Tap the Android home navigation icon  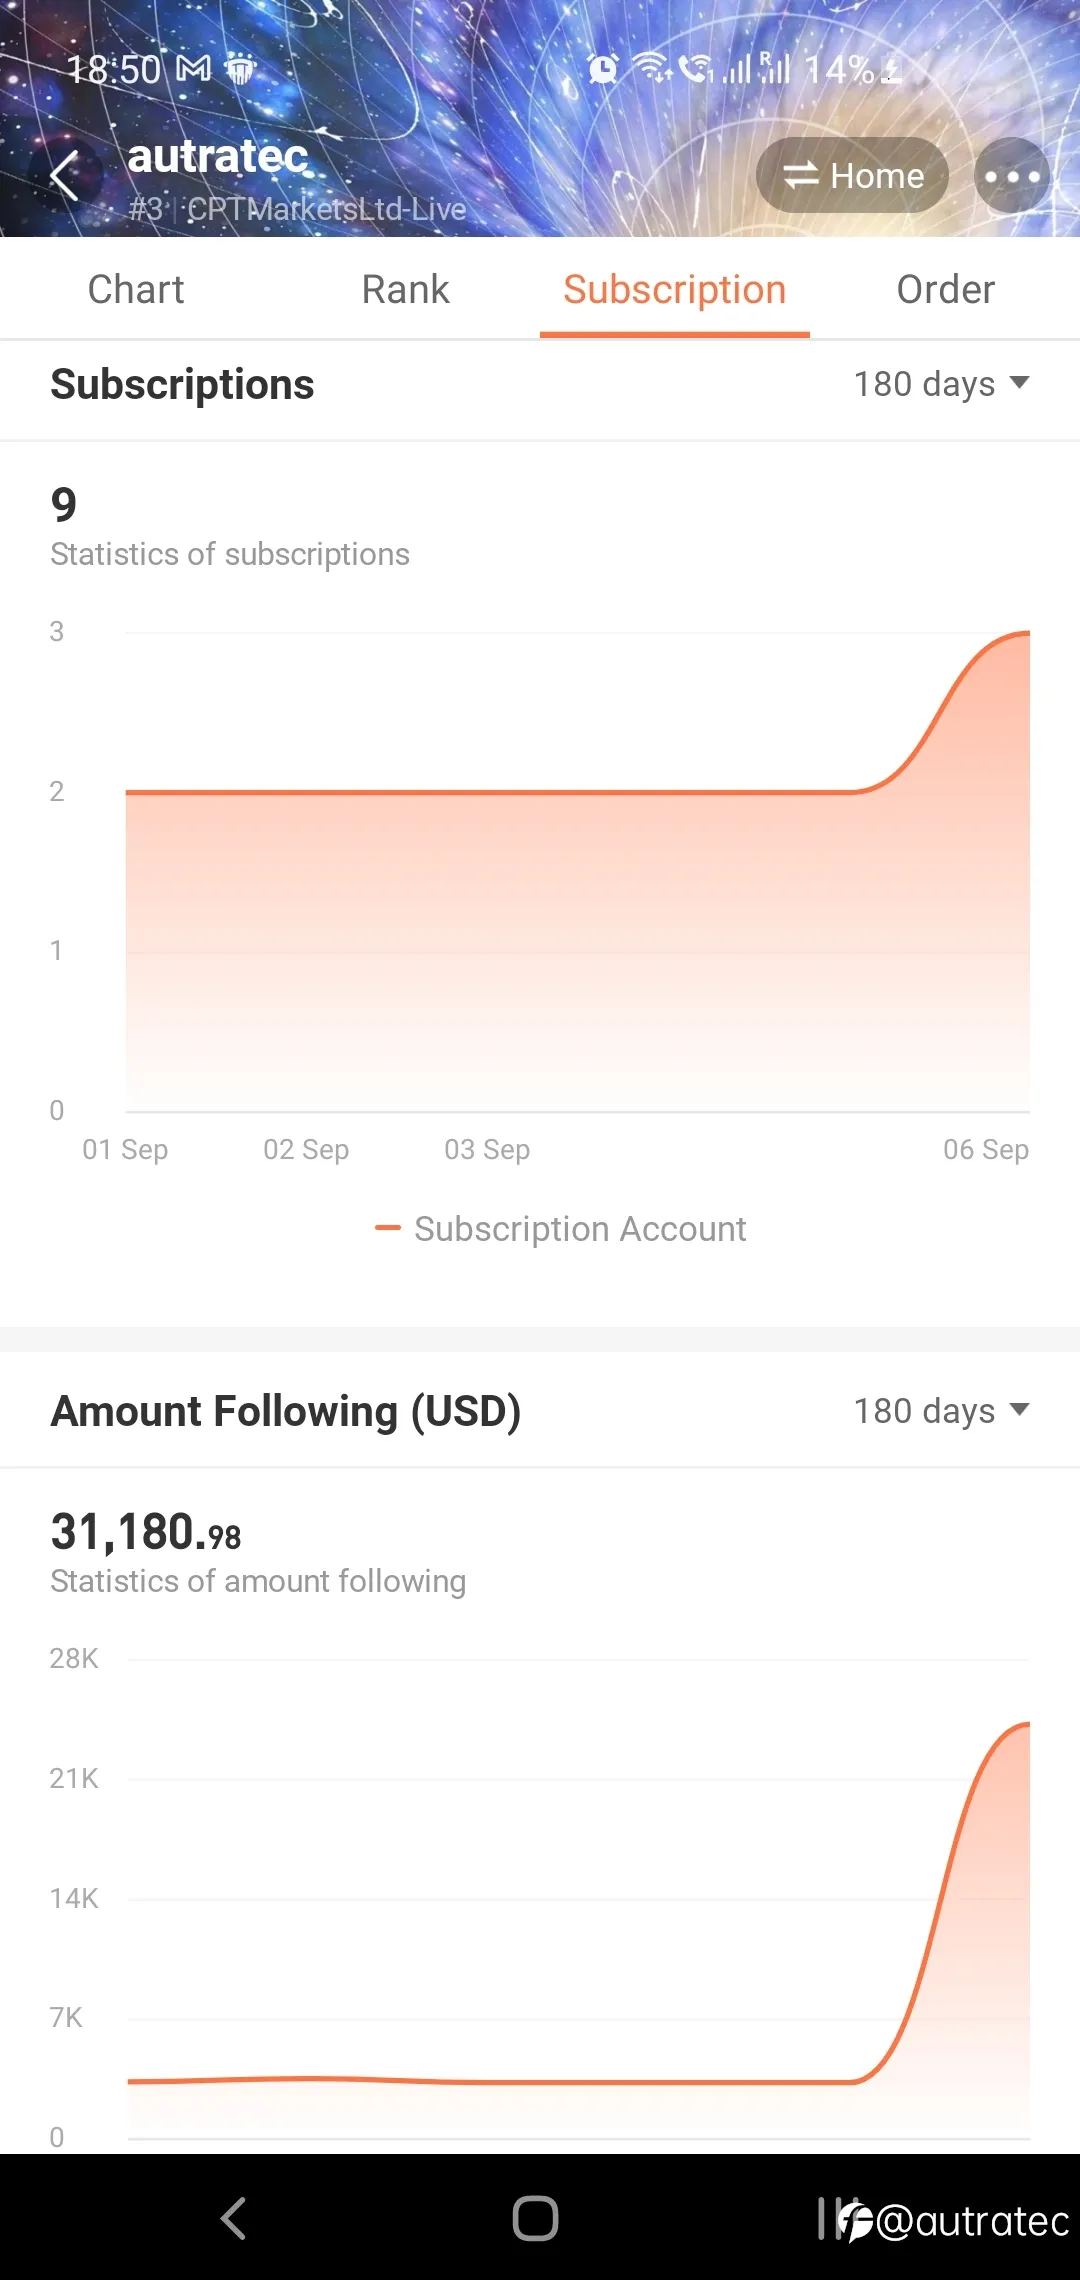[x=535, y=2218]
